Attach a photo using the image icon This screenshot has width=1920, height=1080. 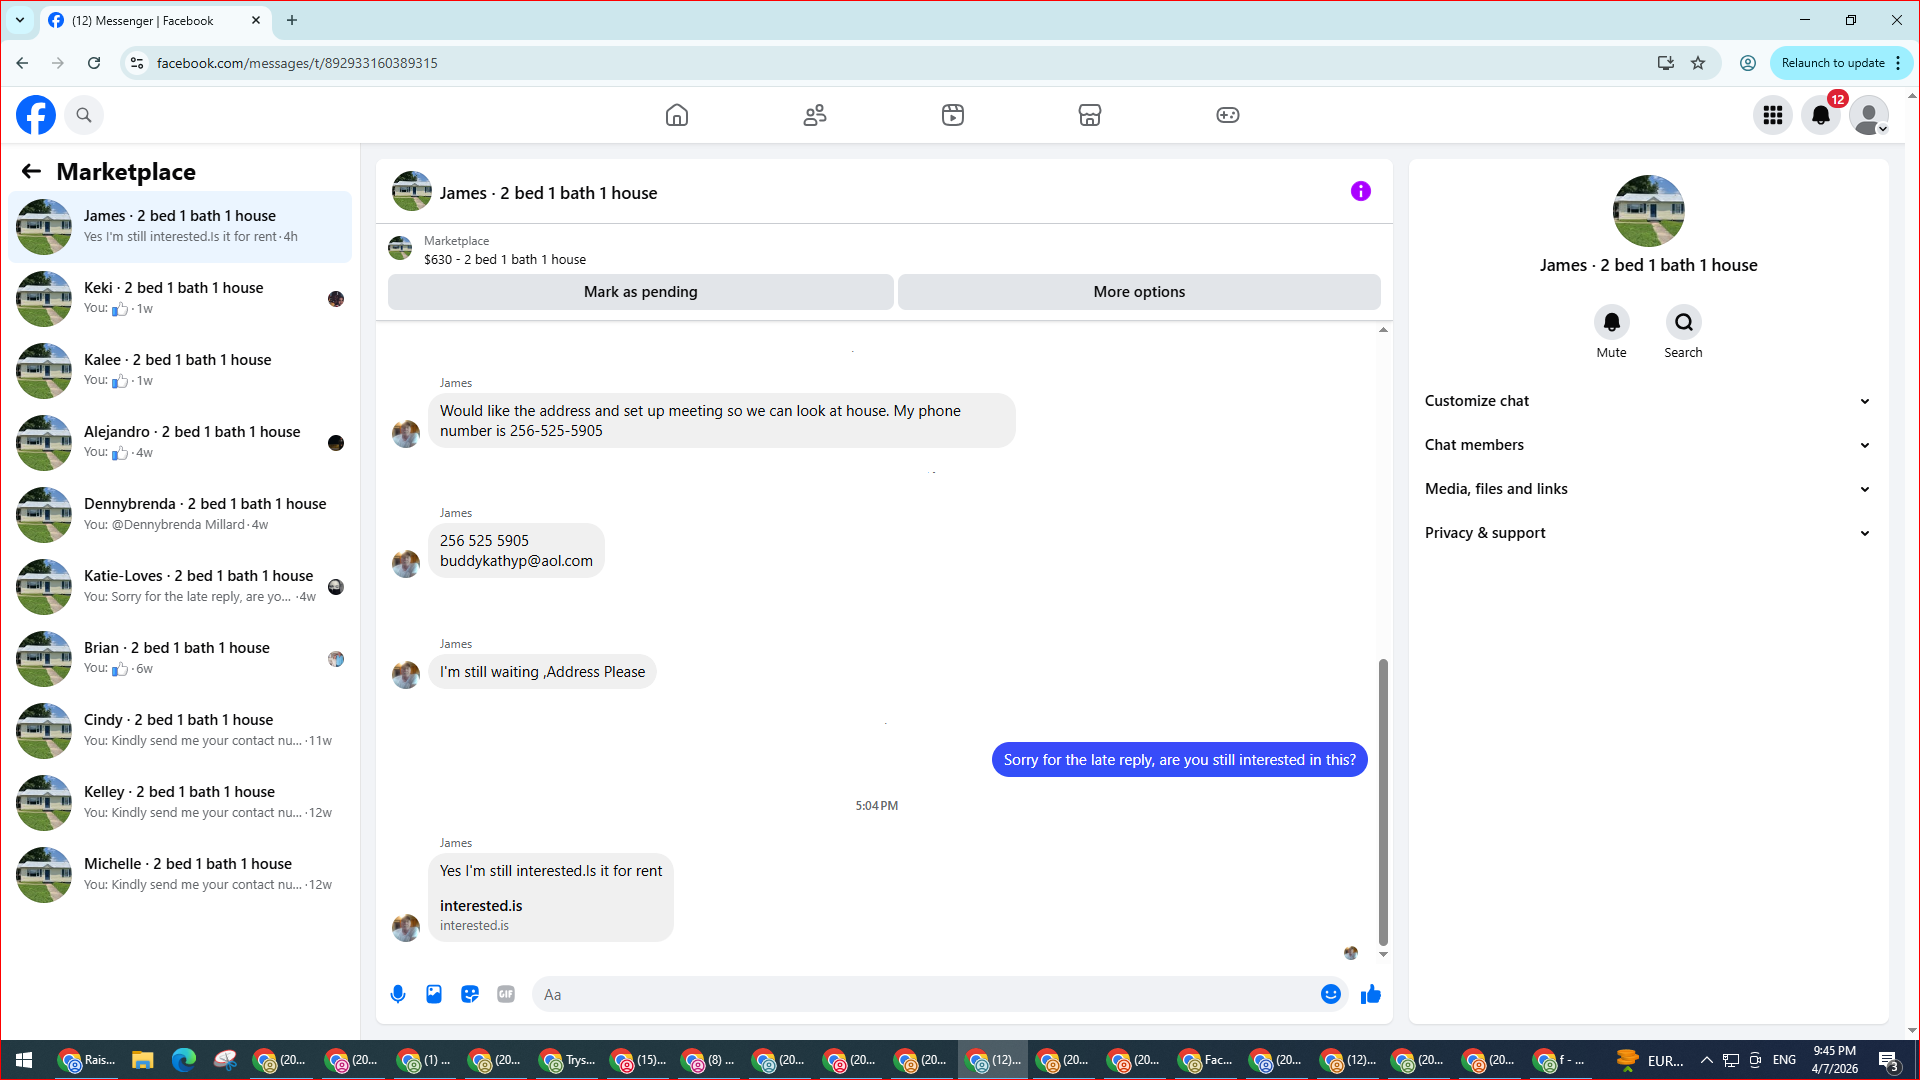pyautogui.click(x=434, y=994)
